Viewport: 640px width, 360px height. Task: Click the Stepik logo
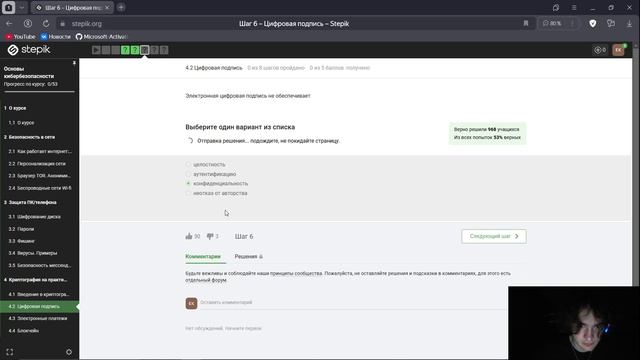click(x=29, y=50)
